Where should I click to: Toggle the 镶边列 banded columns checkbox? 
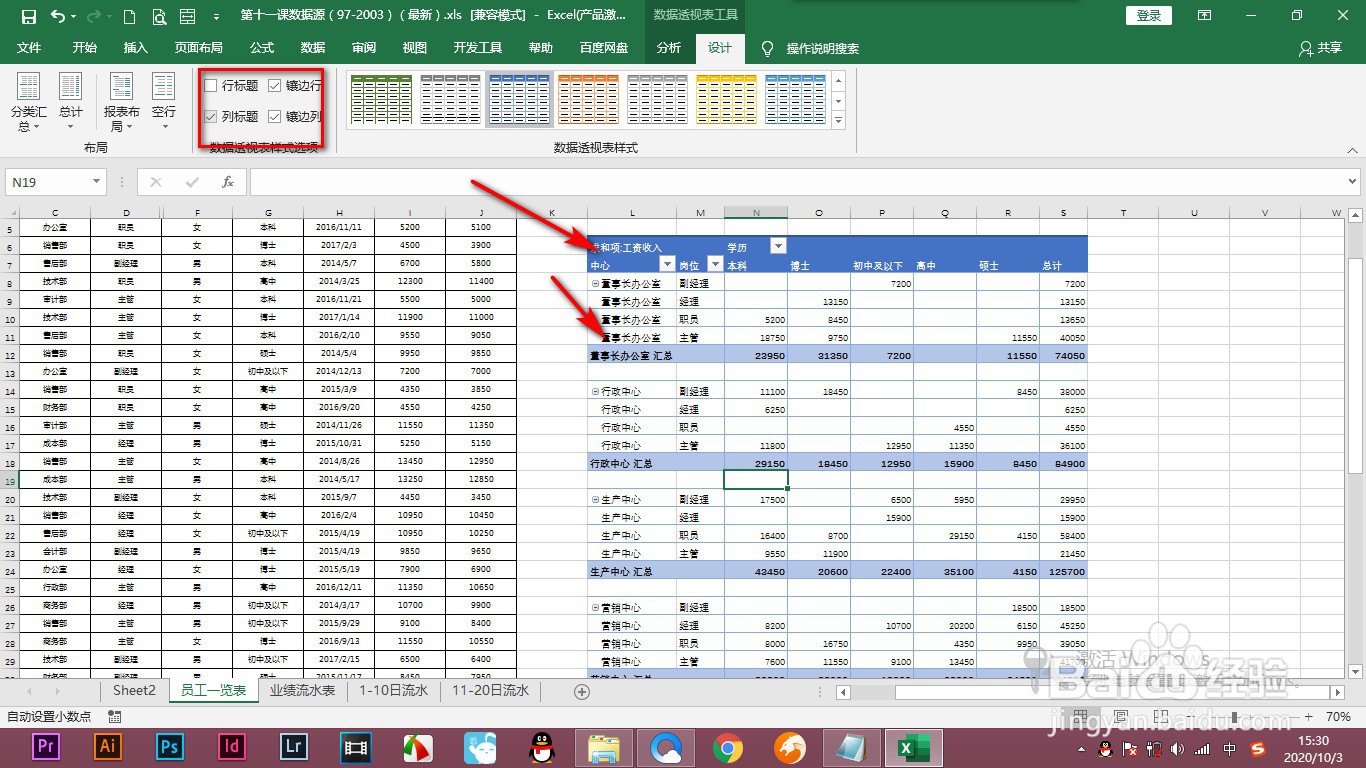click(x=275, y=117)
